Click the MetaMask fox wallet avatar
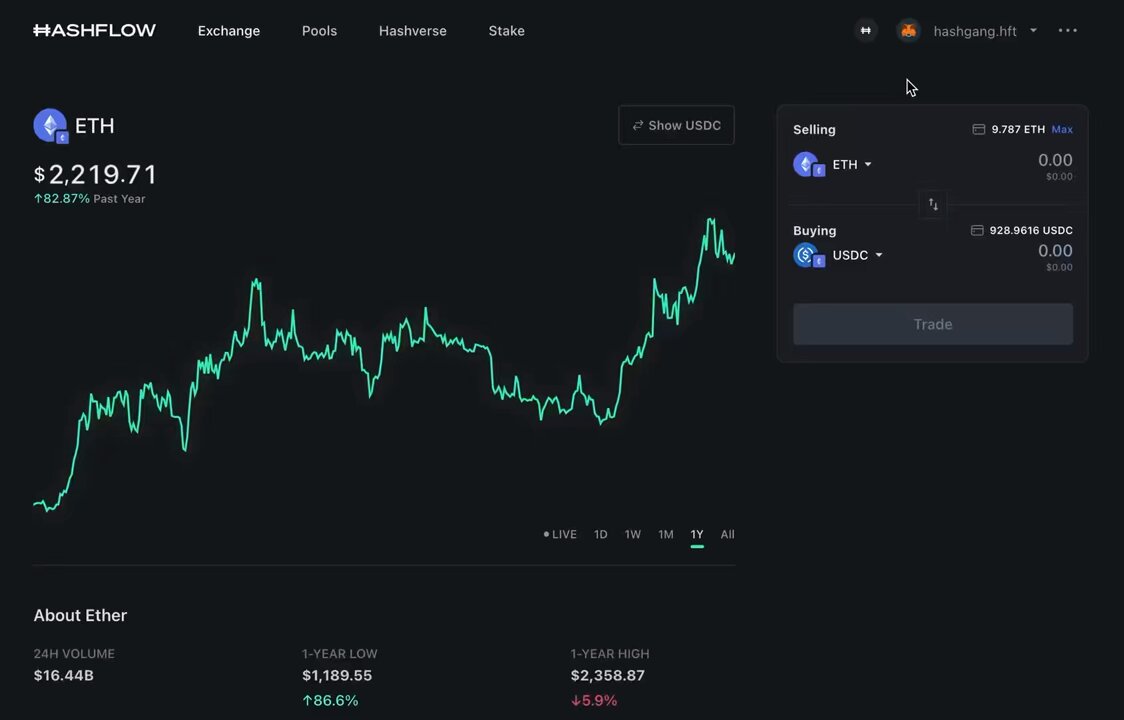The image size is (1124, 720). (908, 31)
